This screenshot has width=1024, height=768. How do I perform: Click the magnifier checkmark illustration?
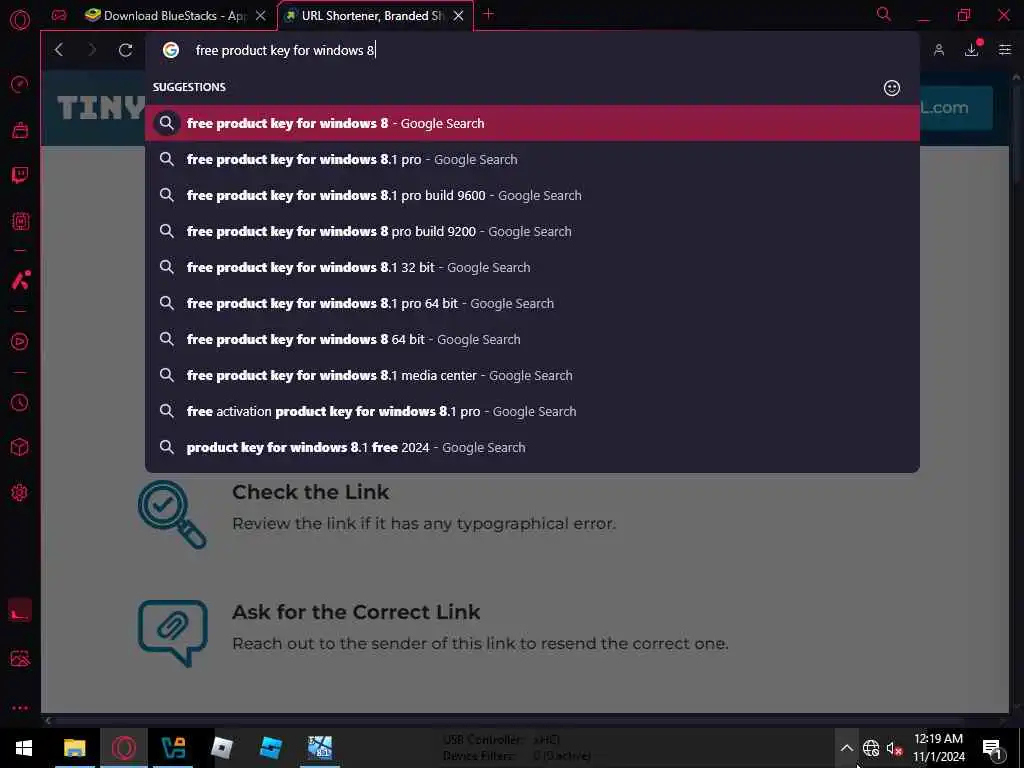(172, 514)
